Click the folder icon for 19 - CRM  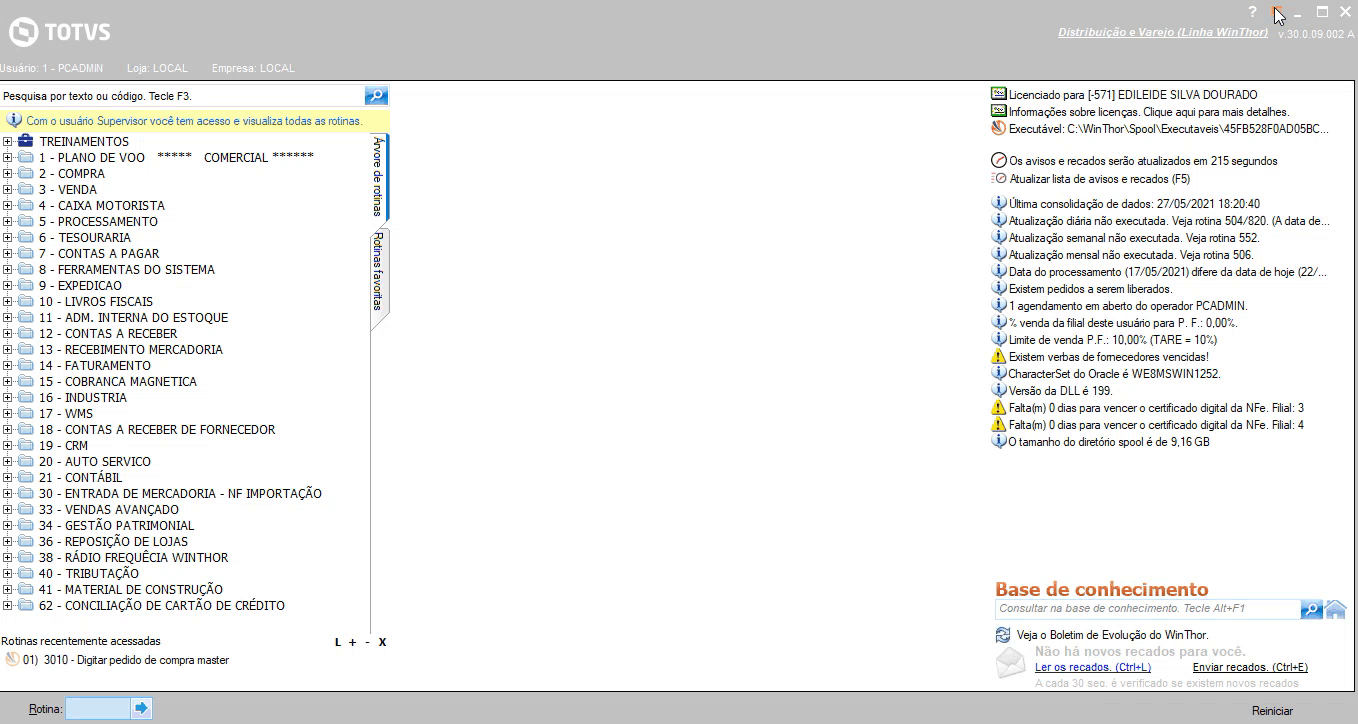[x=26, y=445]
